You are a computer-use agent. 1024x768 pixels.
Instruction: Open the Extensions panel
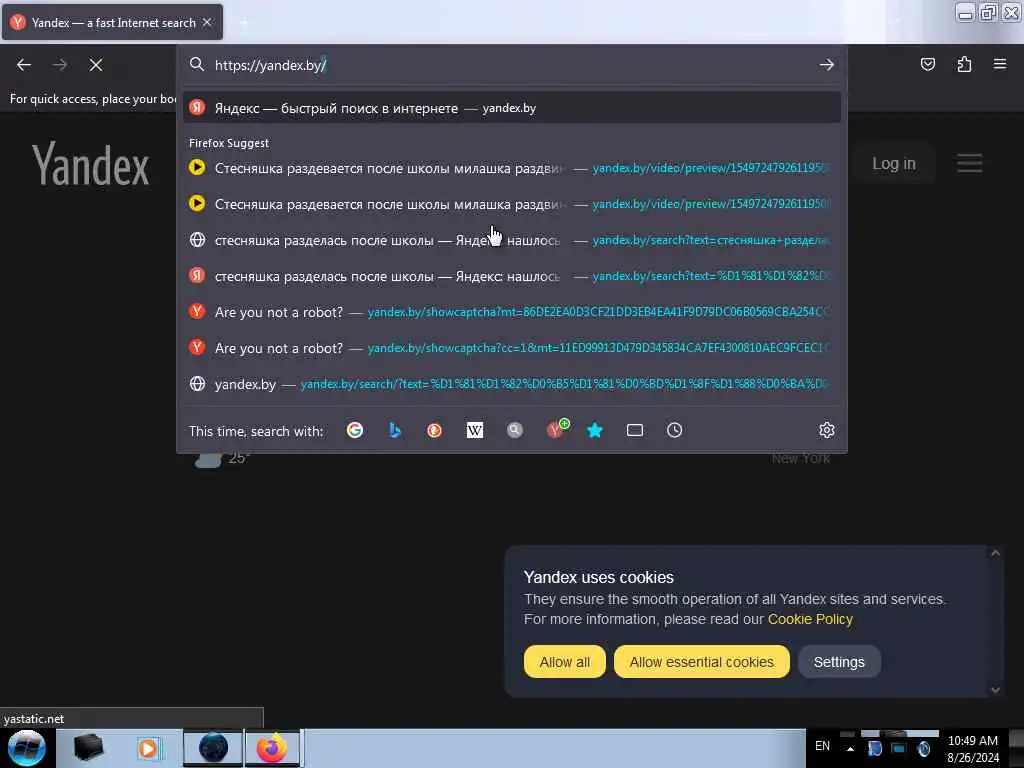(x=964, y=64)
